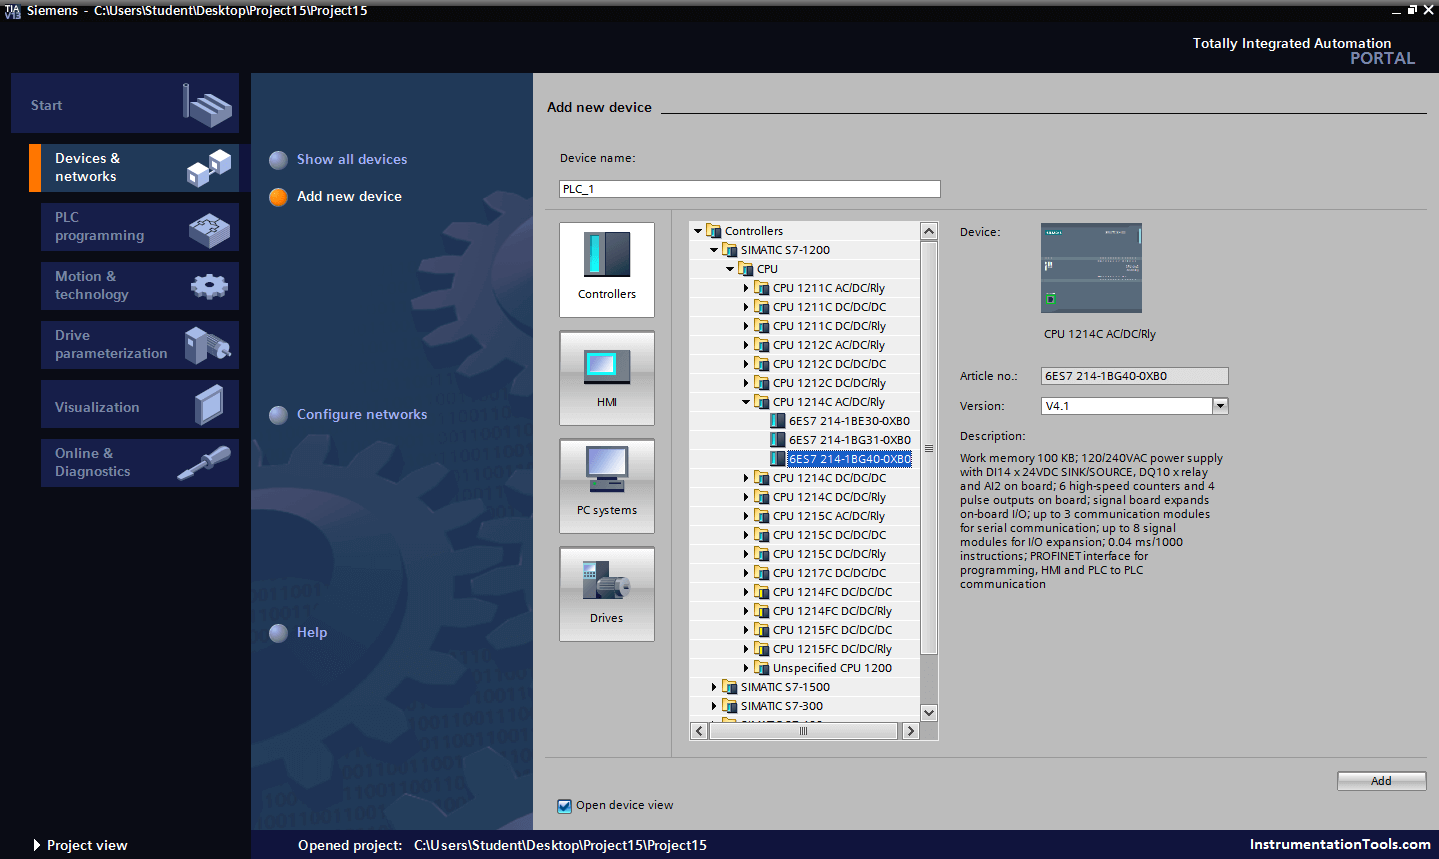The height and width of the screenshot is (859, 1439).
Task: Click the Add button
Action: 1381,781
